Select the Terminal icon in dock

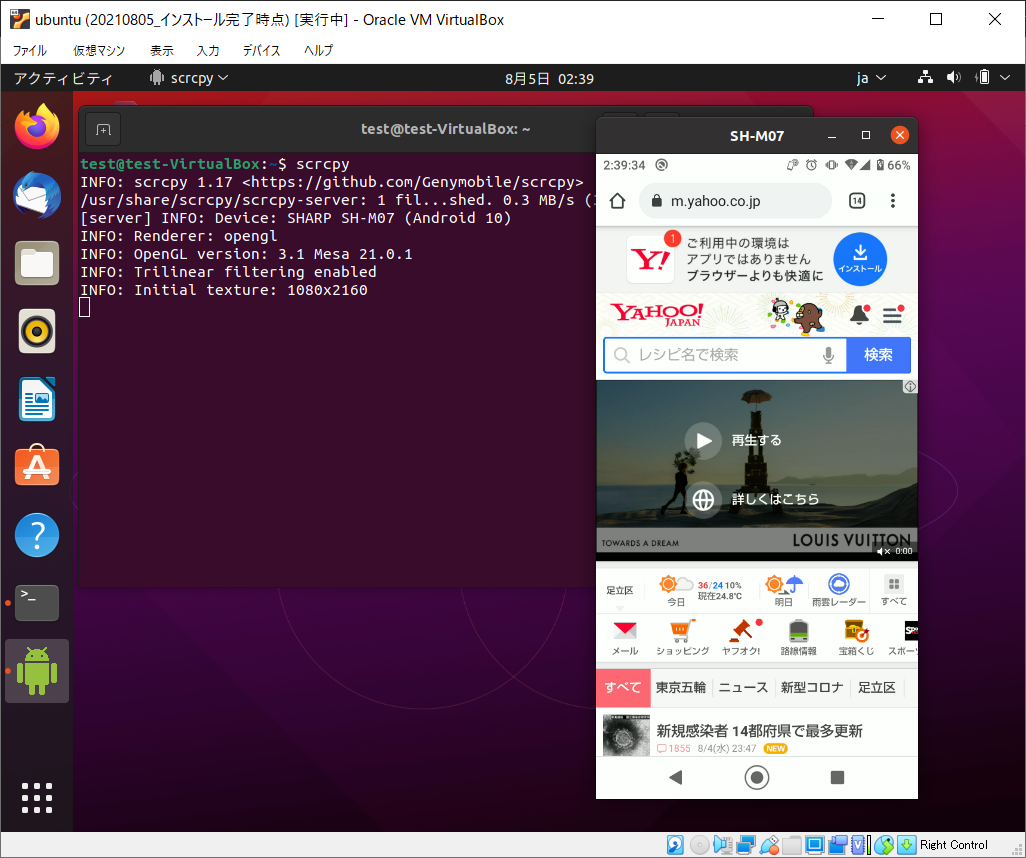[x=37, y=603]
